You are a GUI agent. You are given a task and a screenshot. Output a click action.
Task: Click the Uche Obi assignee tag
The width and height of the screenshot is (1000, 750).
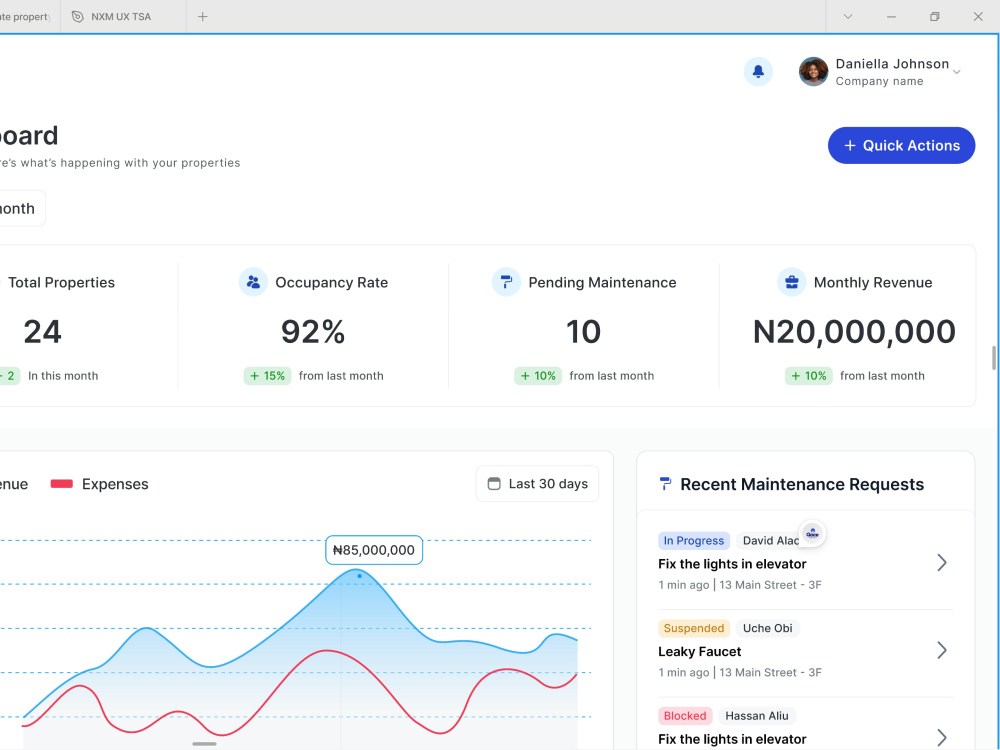coord(768,628)
